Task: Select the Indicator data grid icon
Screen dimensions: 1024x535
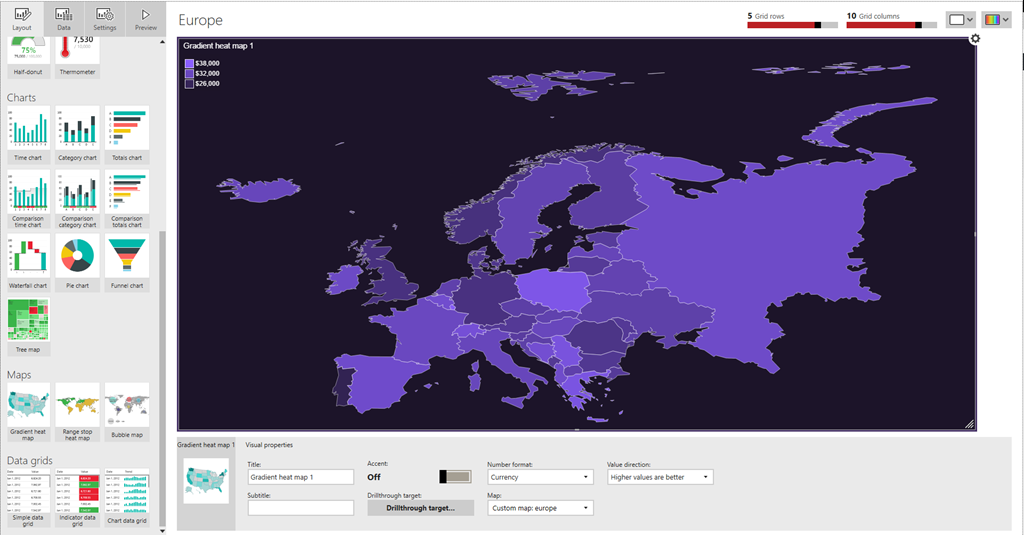Action: pos(77,491)
